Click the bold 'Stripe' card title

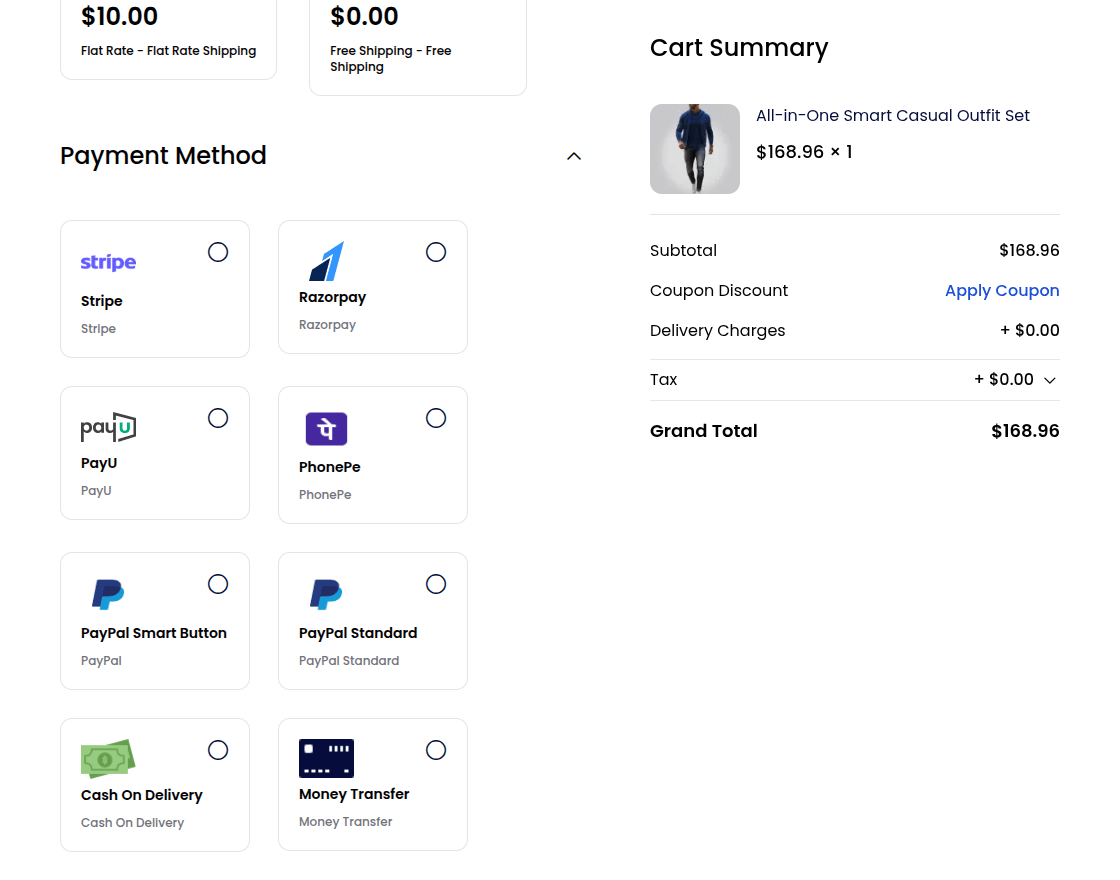101,301
